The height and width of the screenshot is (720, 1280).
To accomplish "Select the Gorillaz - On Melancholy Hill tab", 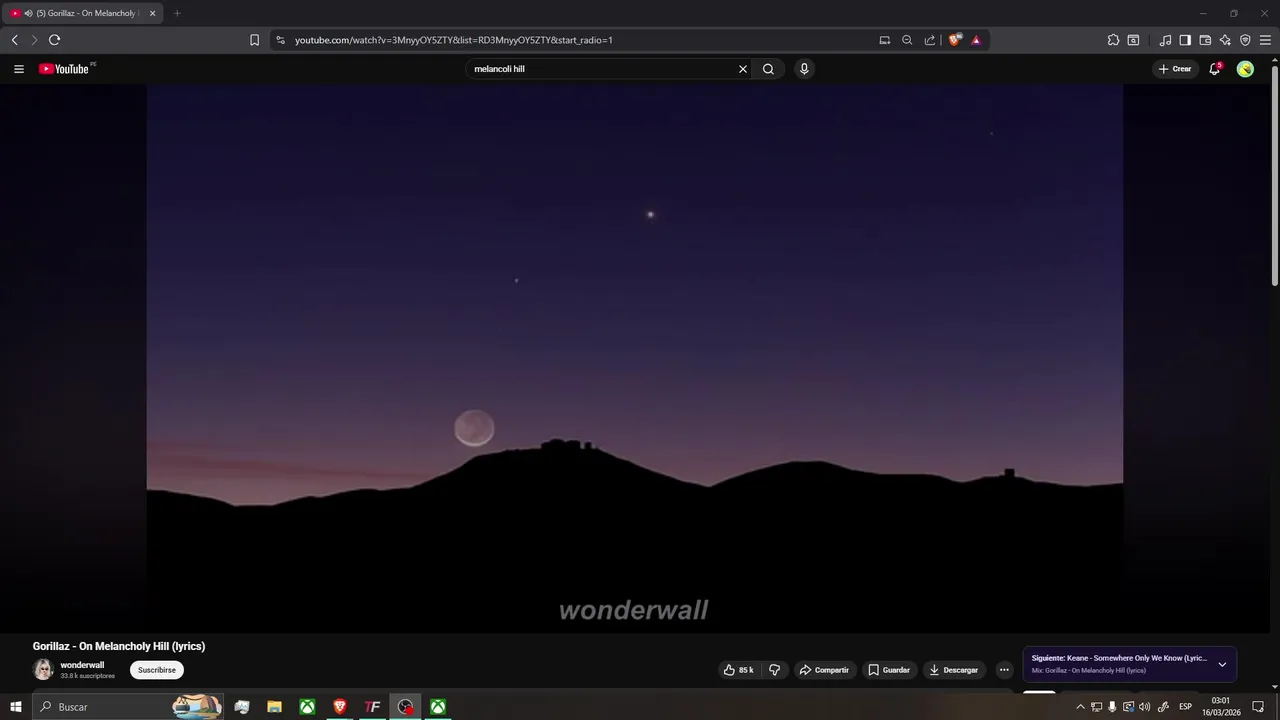I will pos(82,13).
